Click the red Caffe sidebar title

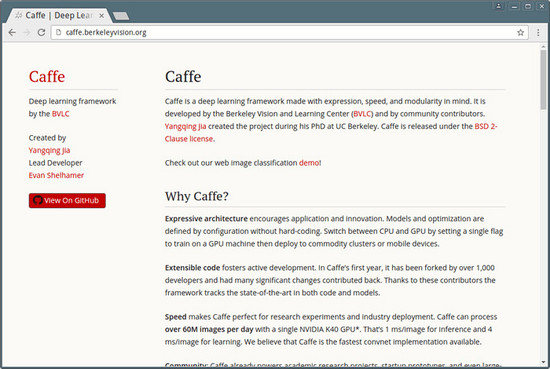[x=47, y=76]
